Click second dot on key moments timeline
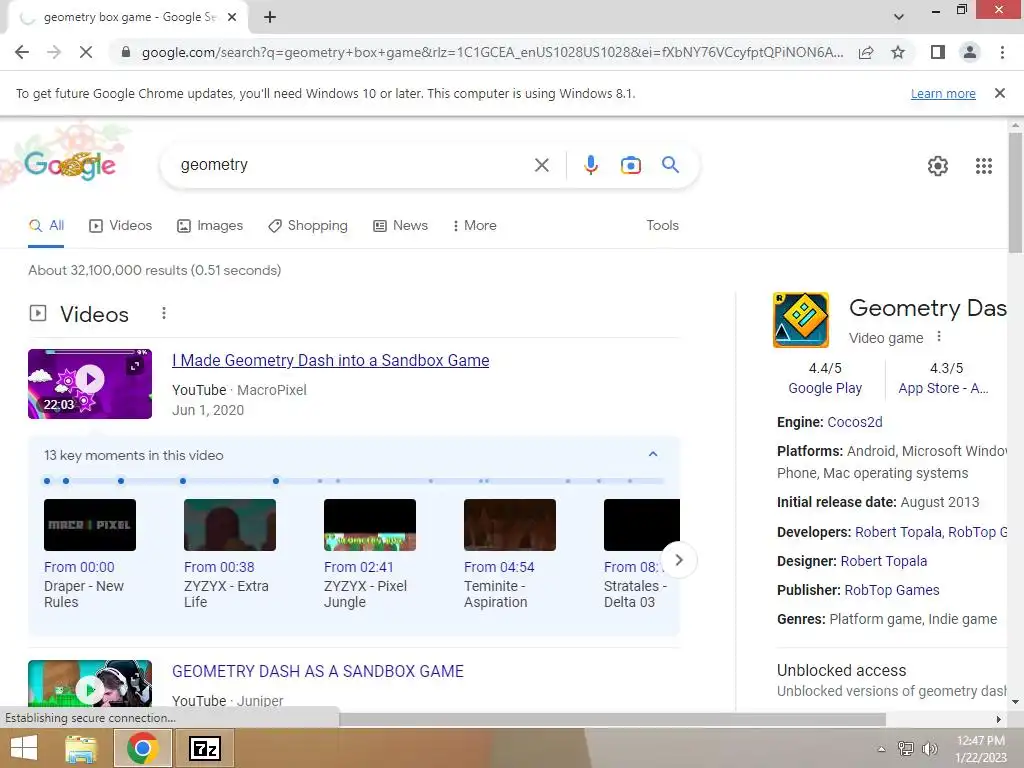This screenshot has width=1024, height=768. coord(66,481)
